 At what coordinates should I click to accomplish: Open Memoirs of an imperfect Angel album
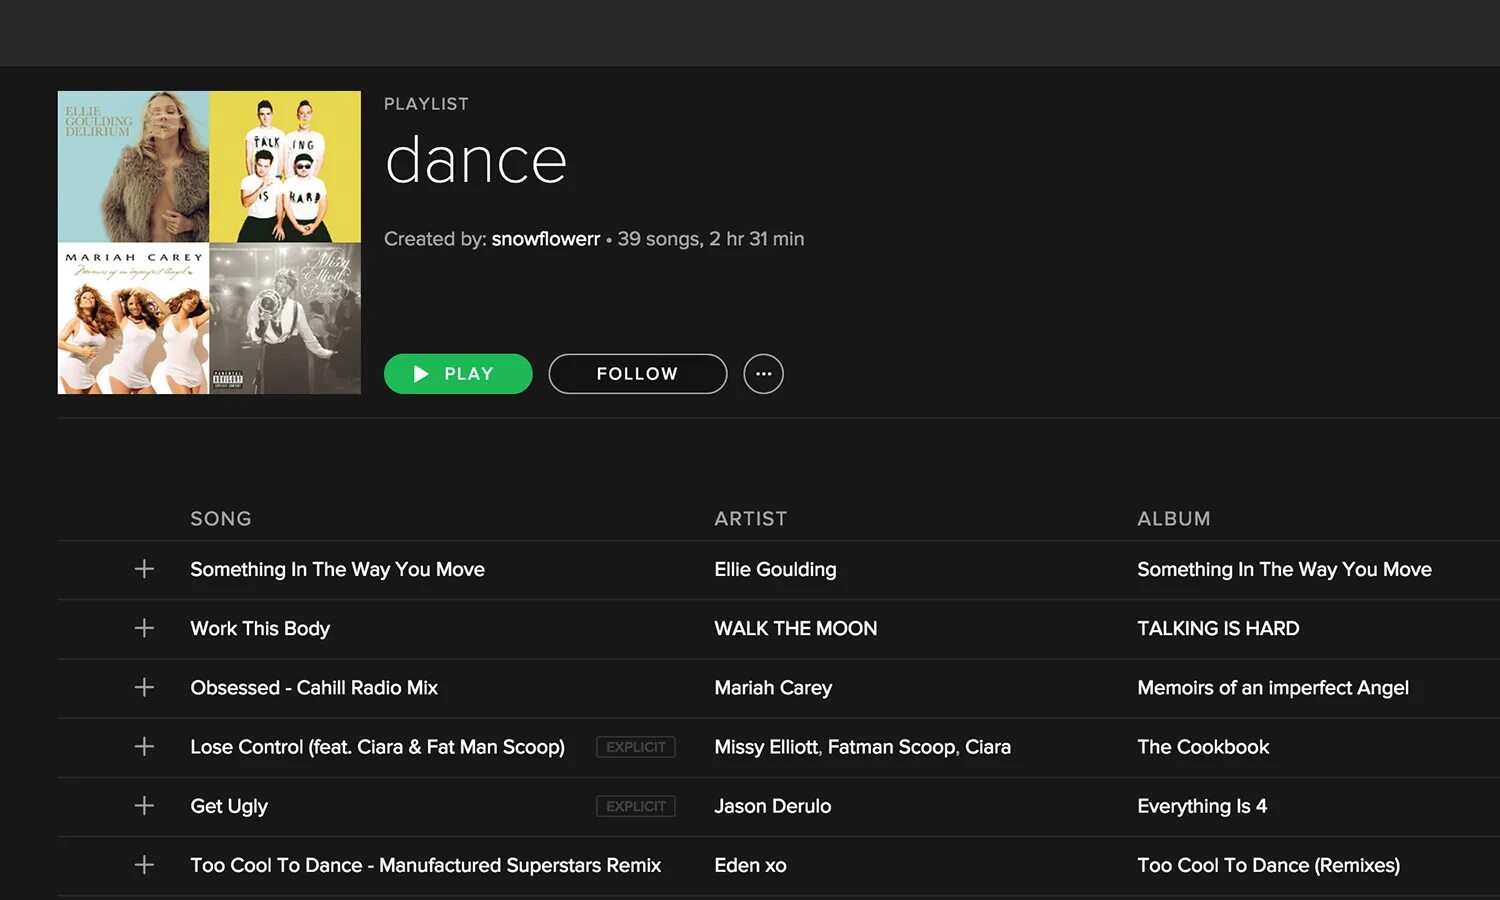tap(1273, 688)
